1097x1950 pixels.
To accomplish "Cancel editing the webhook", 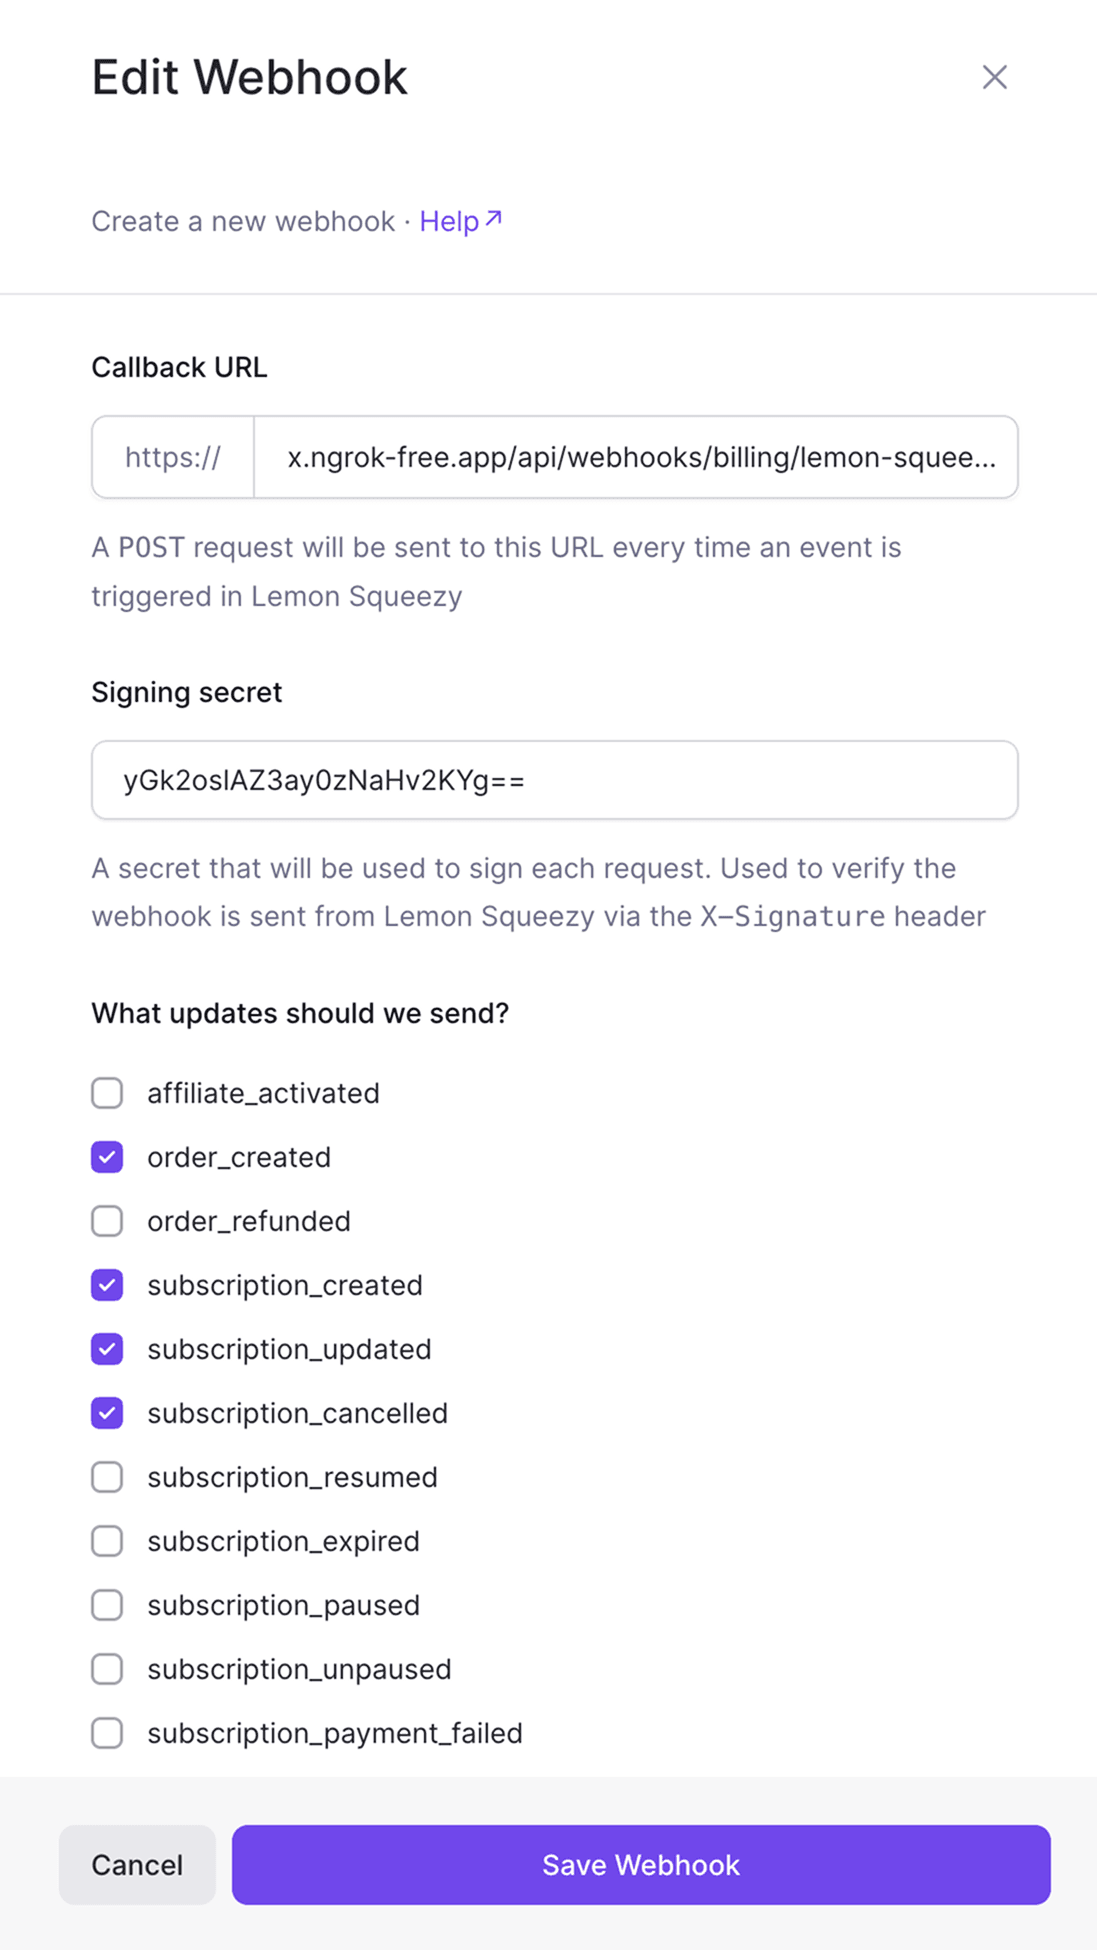I will [137, 1864].
